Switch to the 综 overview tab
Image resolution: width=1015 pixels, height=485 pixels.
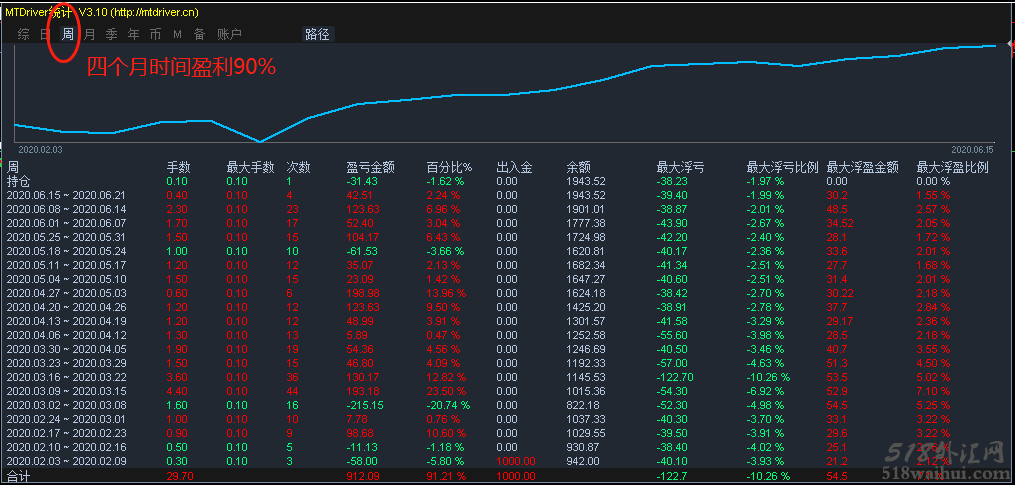23,34
